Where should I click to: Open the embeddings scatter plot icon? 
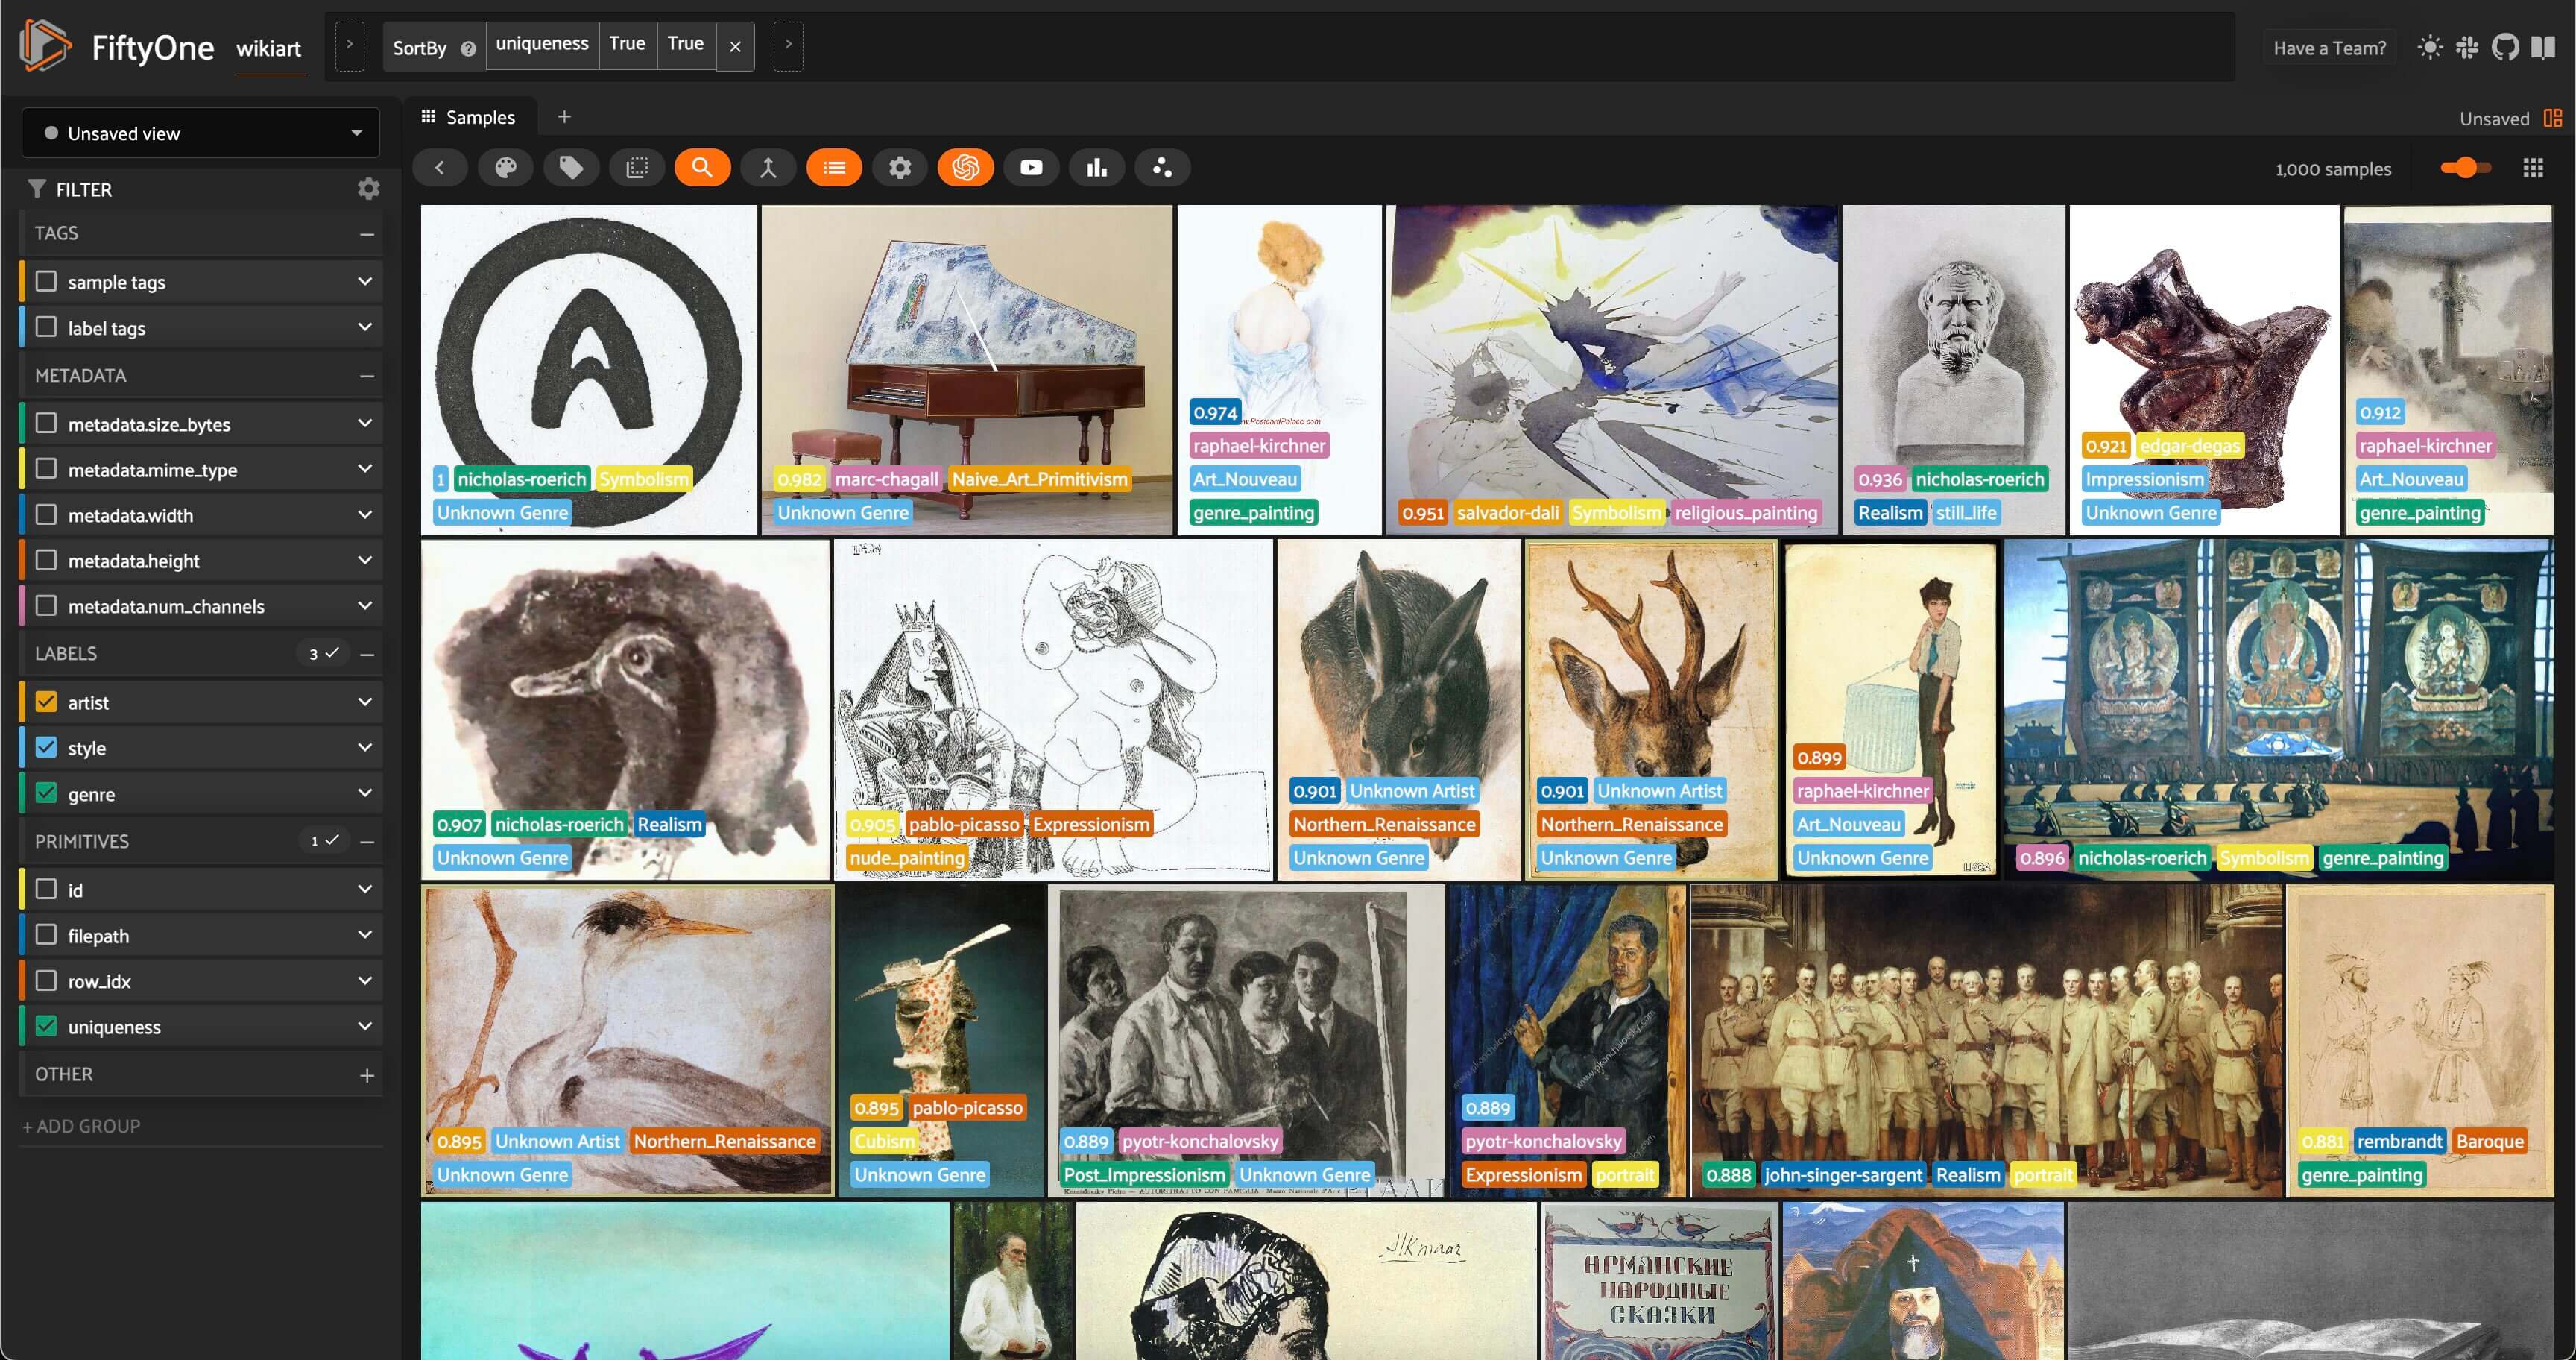(1162, 167)
